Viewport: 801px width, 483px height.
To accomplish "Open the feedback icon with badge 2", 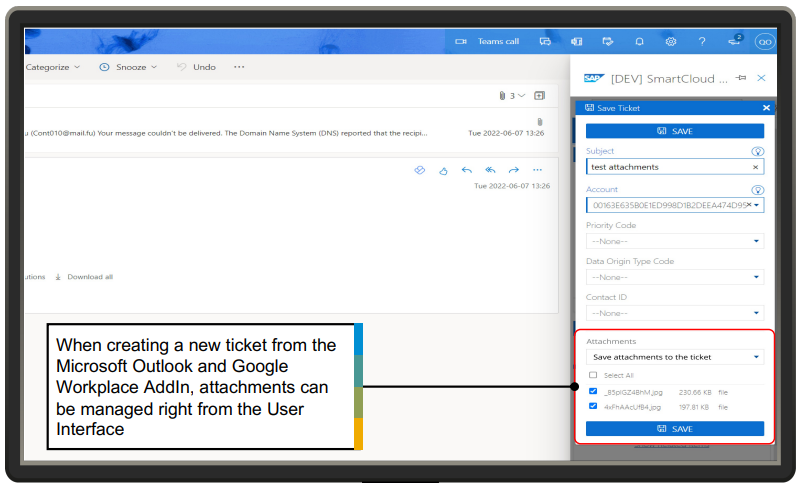I will click(x=735, y=40).
